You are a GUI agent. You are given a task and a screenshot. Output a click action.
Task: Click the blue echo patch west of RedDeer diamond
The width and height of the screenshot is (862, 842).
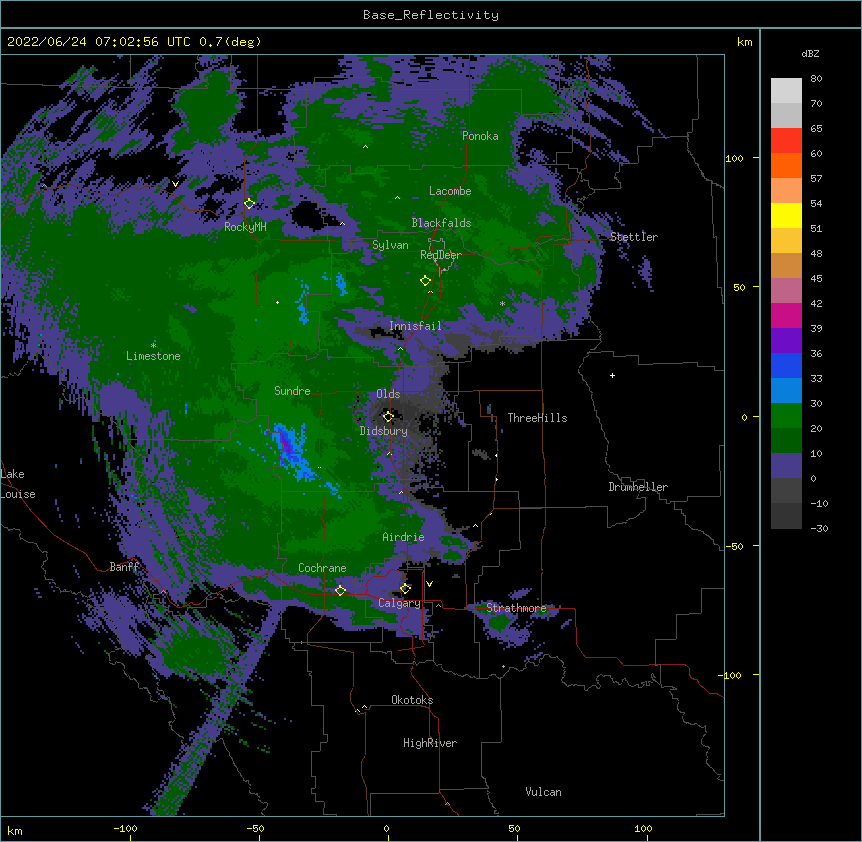pos(341,284)
